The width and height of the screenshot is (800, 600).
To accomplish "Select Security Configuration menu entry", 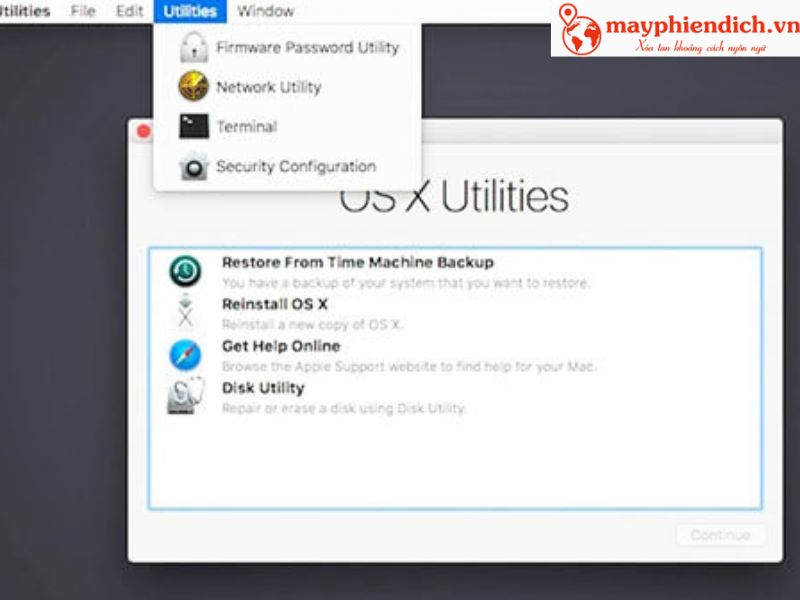I will pyautogui.click(x=287, y=166).
